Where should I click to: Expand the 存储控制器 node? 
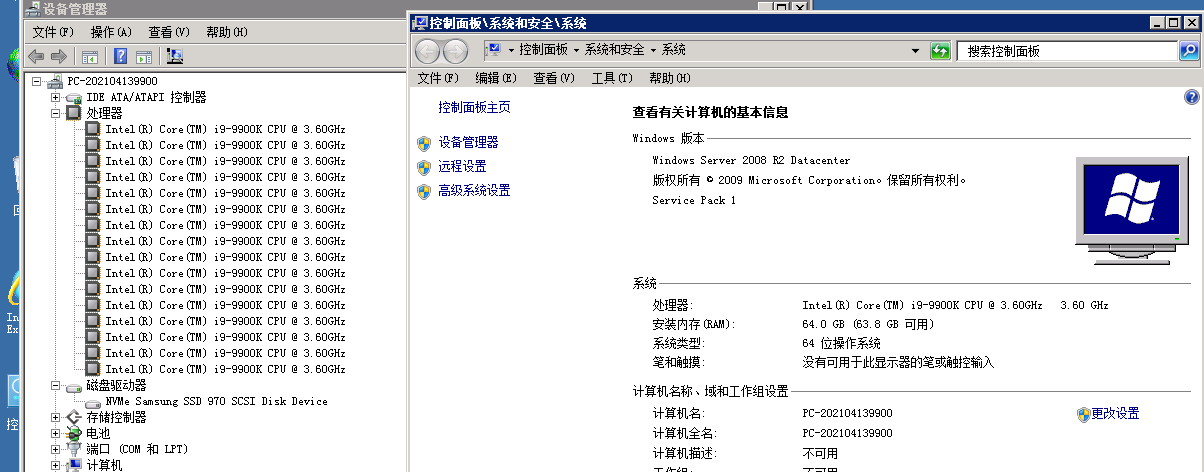[56, 418]
